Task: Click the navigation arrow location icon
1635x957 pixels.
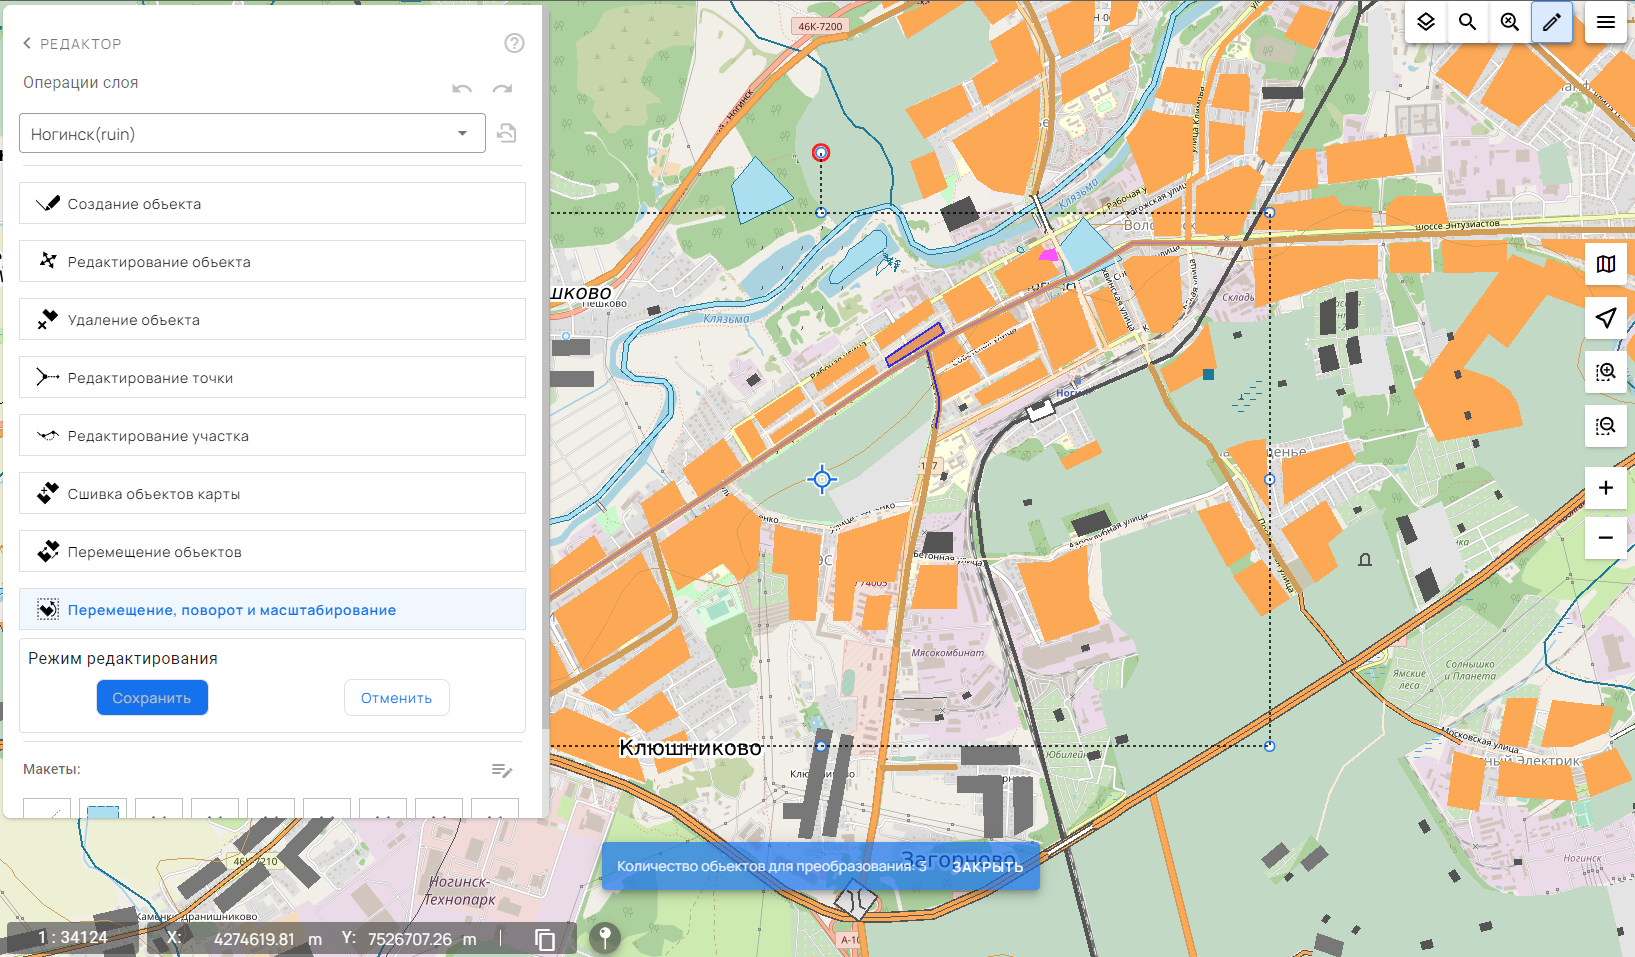Action: coord(1605,318)
